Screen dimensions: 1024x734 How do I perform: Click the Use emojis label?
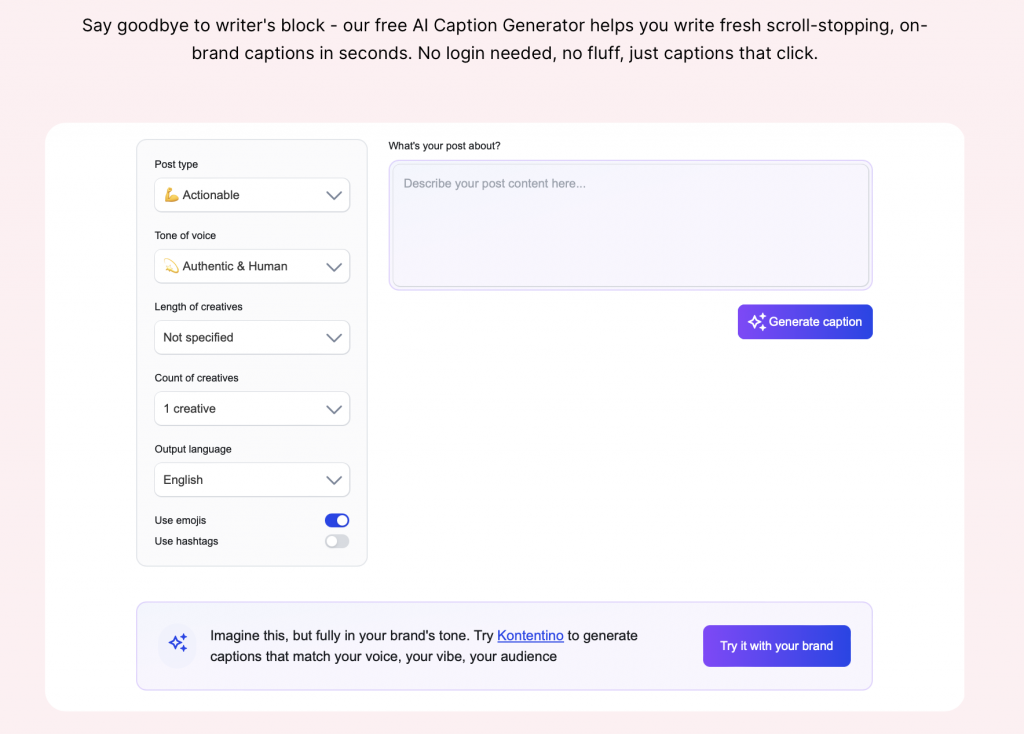180,520
